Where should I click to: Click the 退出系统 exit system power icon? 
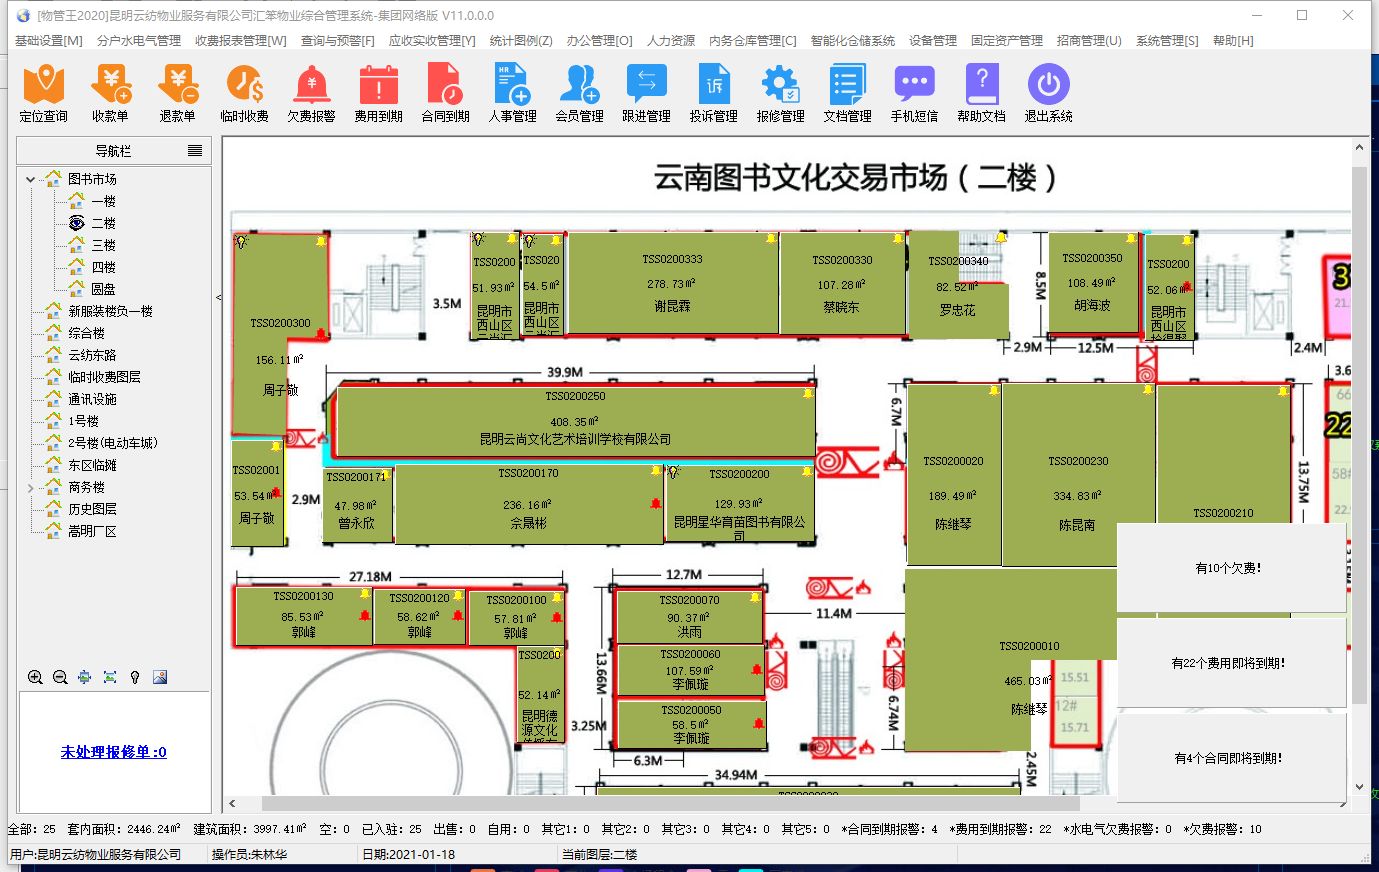pos(1049,94)
